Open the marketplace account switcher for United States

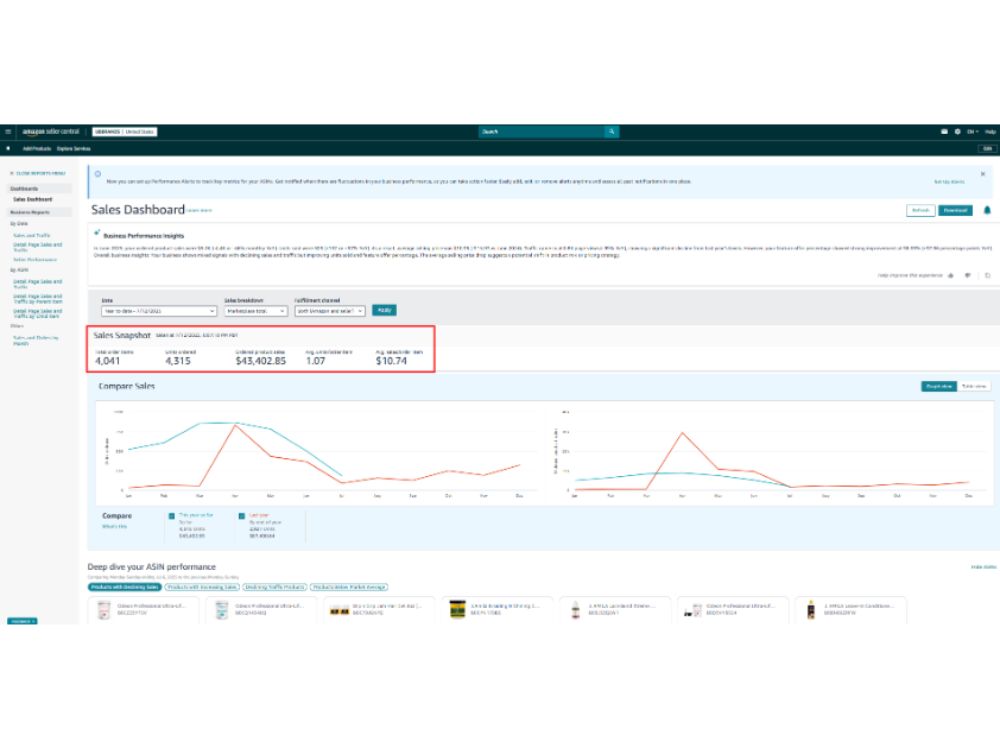(125, 132)
